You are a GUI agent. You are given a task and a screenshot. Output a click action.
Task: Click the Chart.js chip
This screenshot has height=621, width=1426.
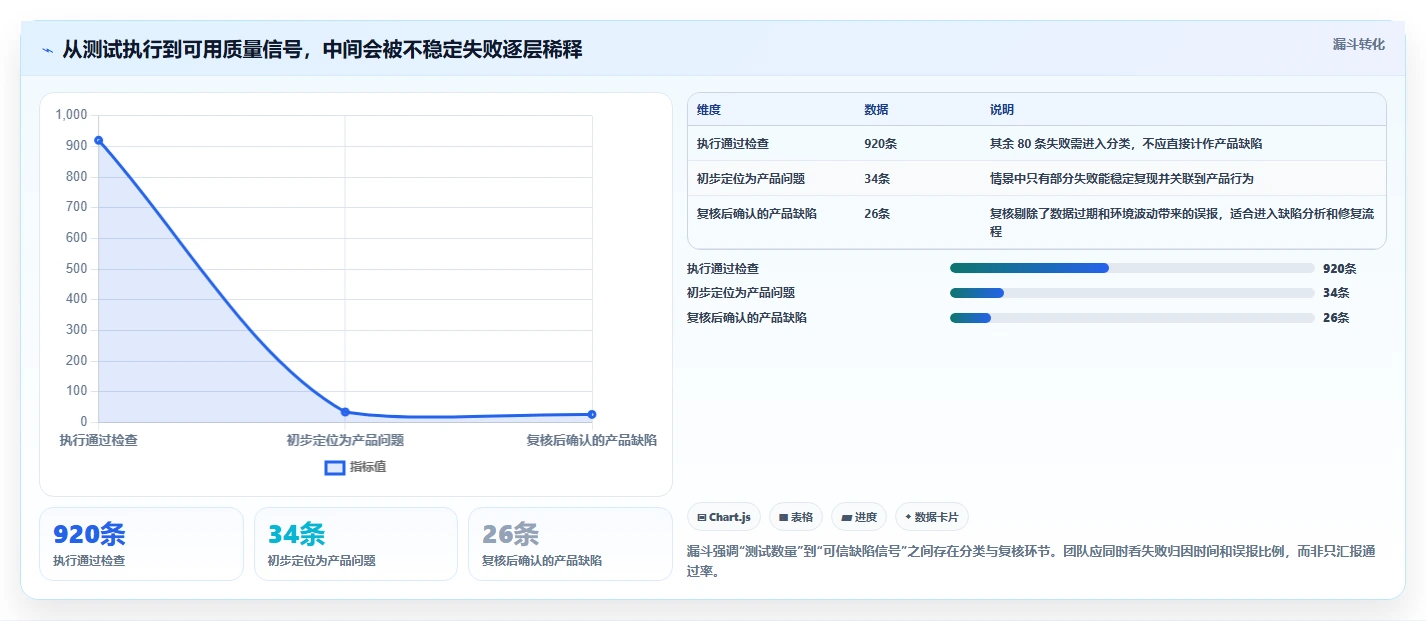click(724, 517)
